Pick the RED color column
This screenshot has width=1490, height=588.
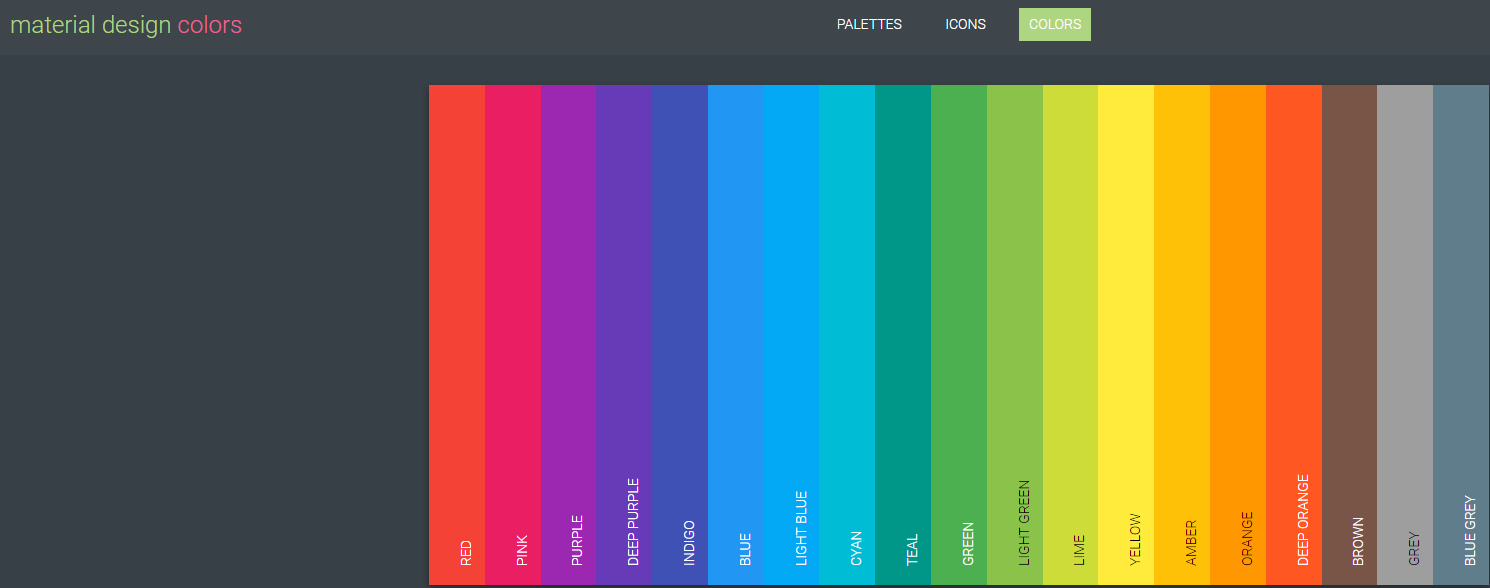[457, 335]
